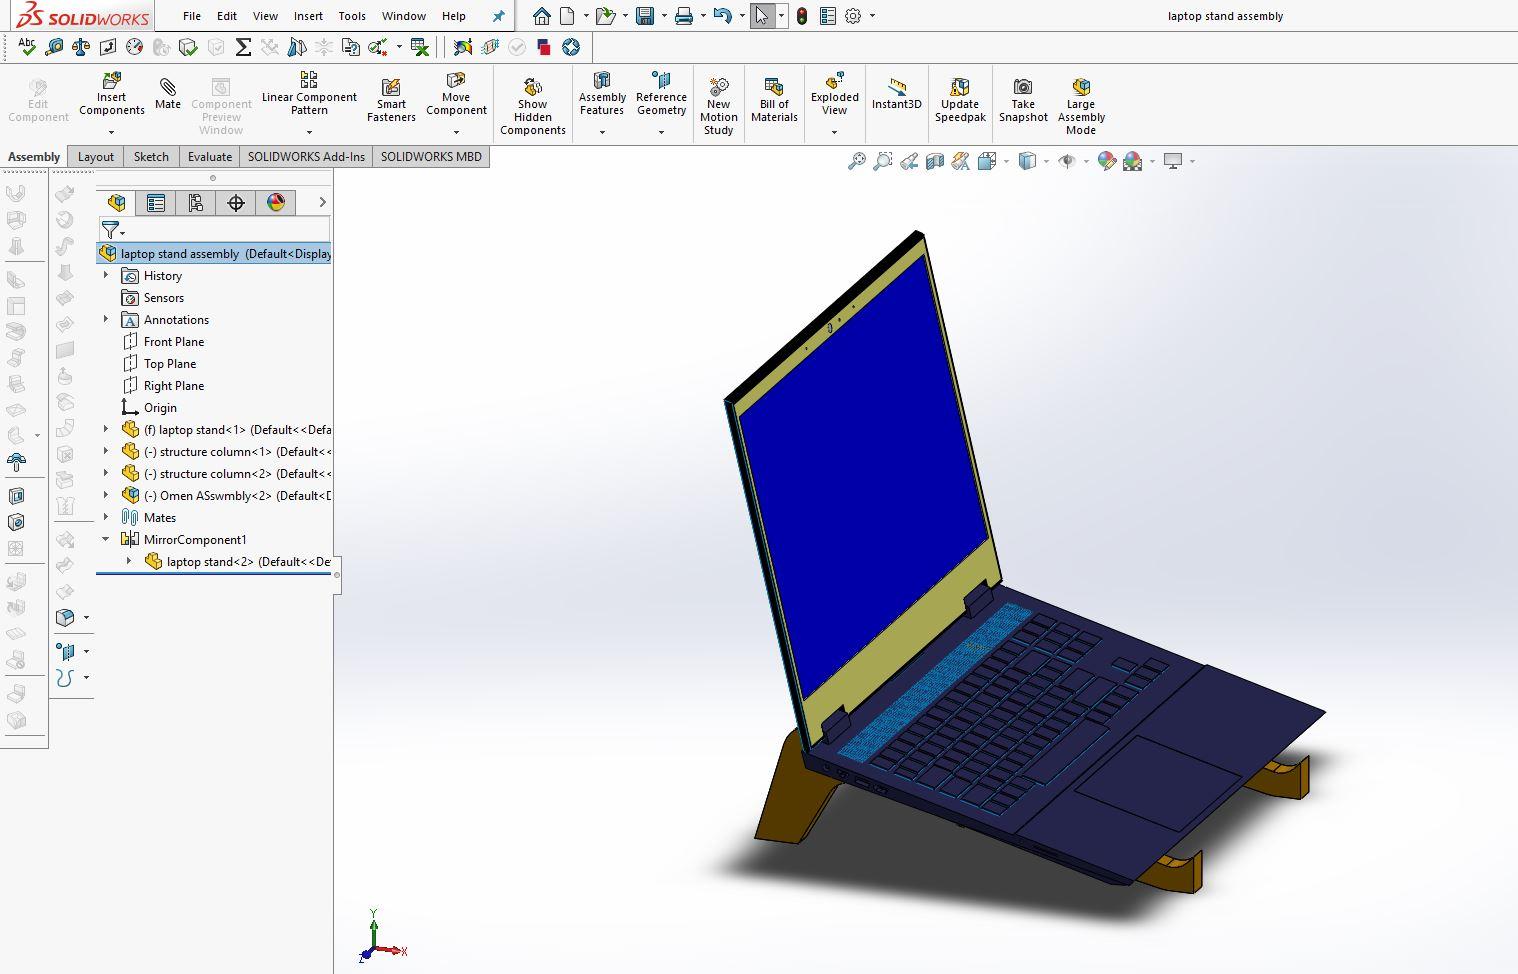Click Reference Geometry in the ribbon
Viewport: 1518px width, 974px height.
coord(661,97)
